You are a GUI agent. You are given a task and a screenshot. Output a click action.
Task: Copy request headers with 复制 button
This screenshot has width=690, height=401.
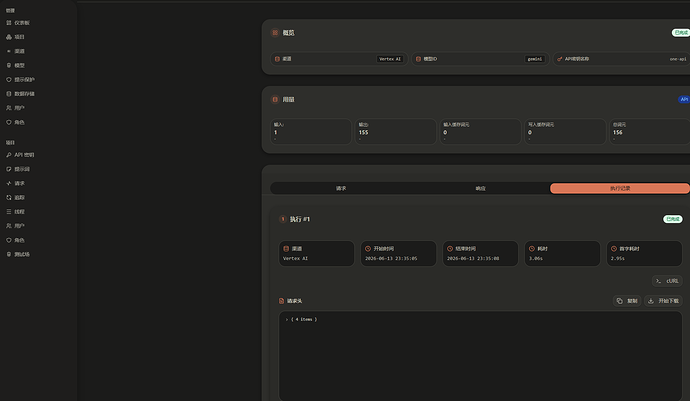click(x=627, y=301)
